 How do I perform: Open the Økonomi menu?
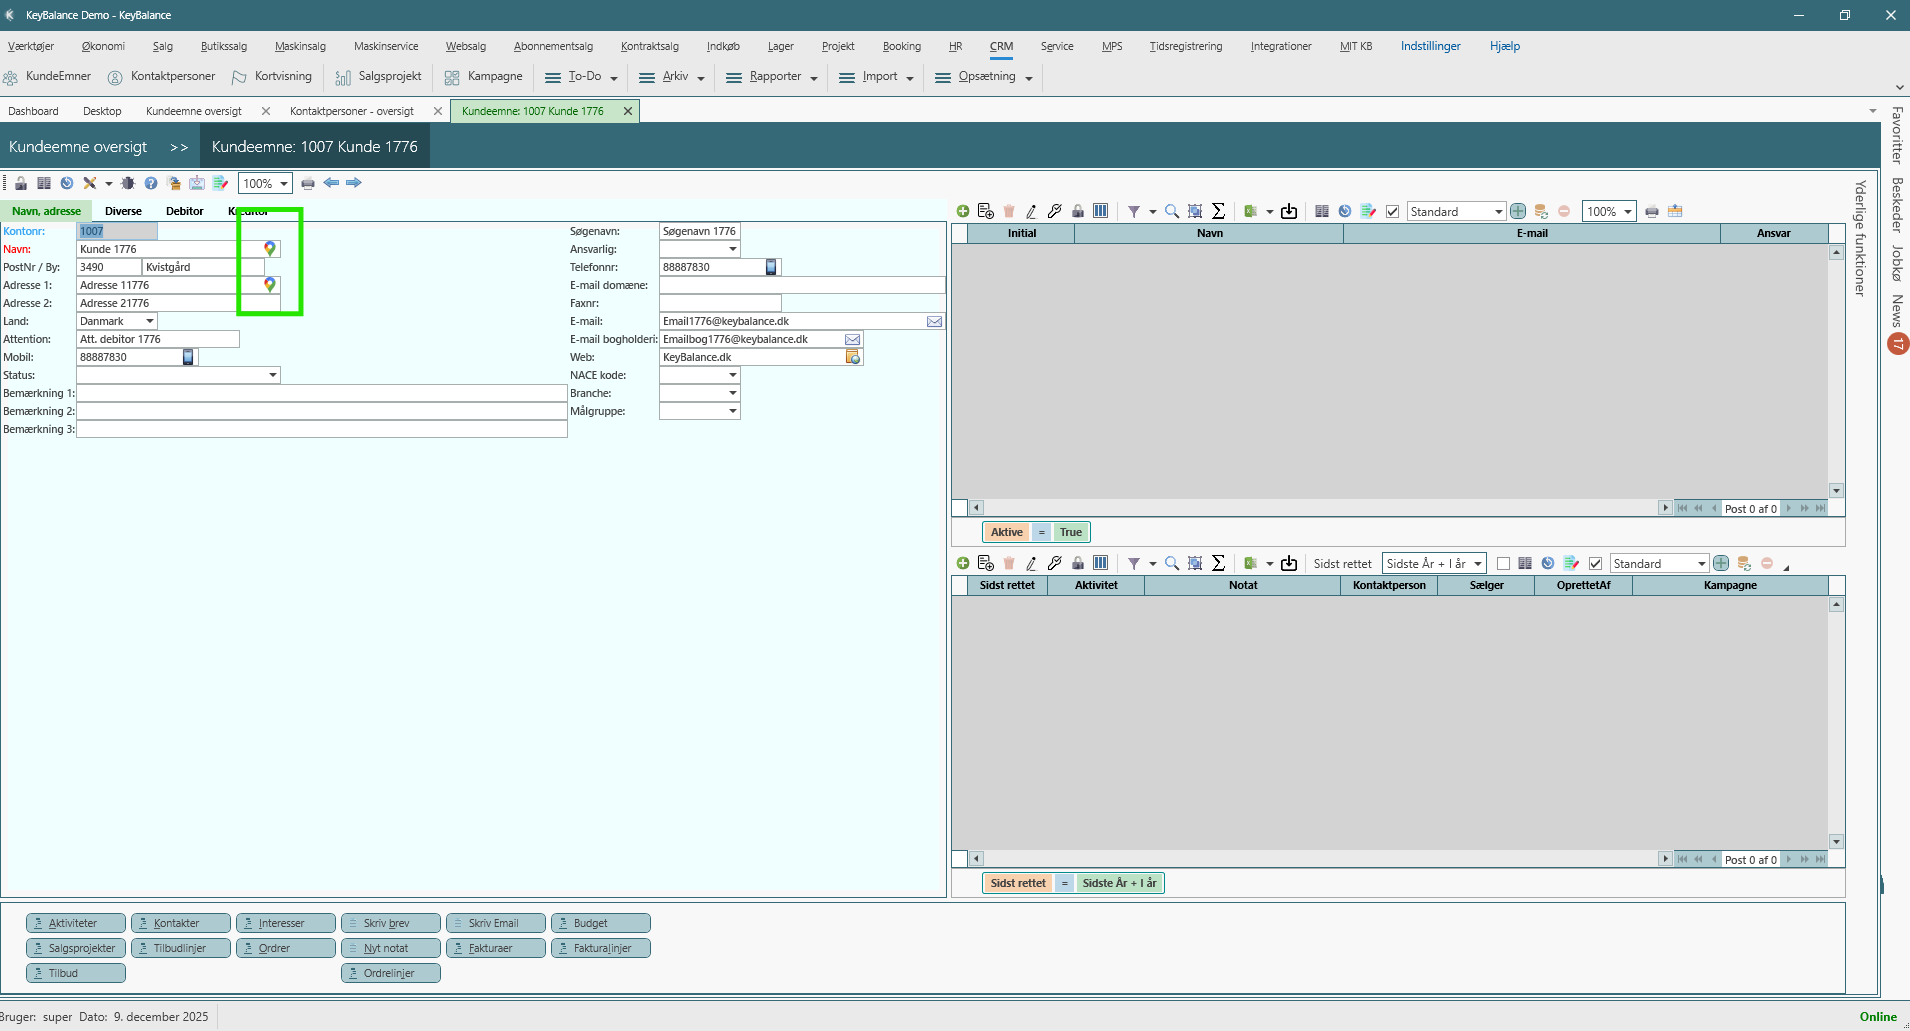[x=103, y=46]
